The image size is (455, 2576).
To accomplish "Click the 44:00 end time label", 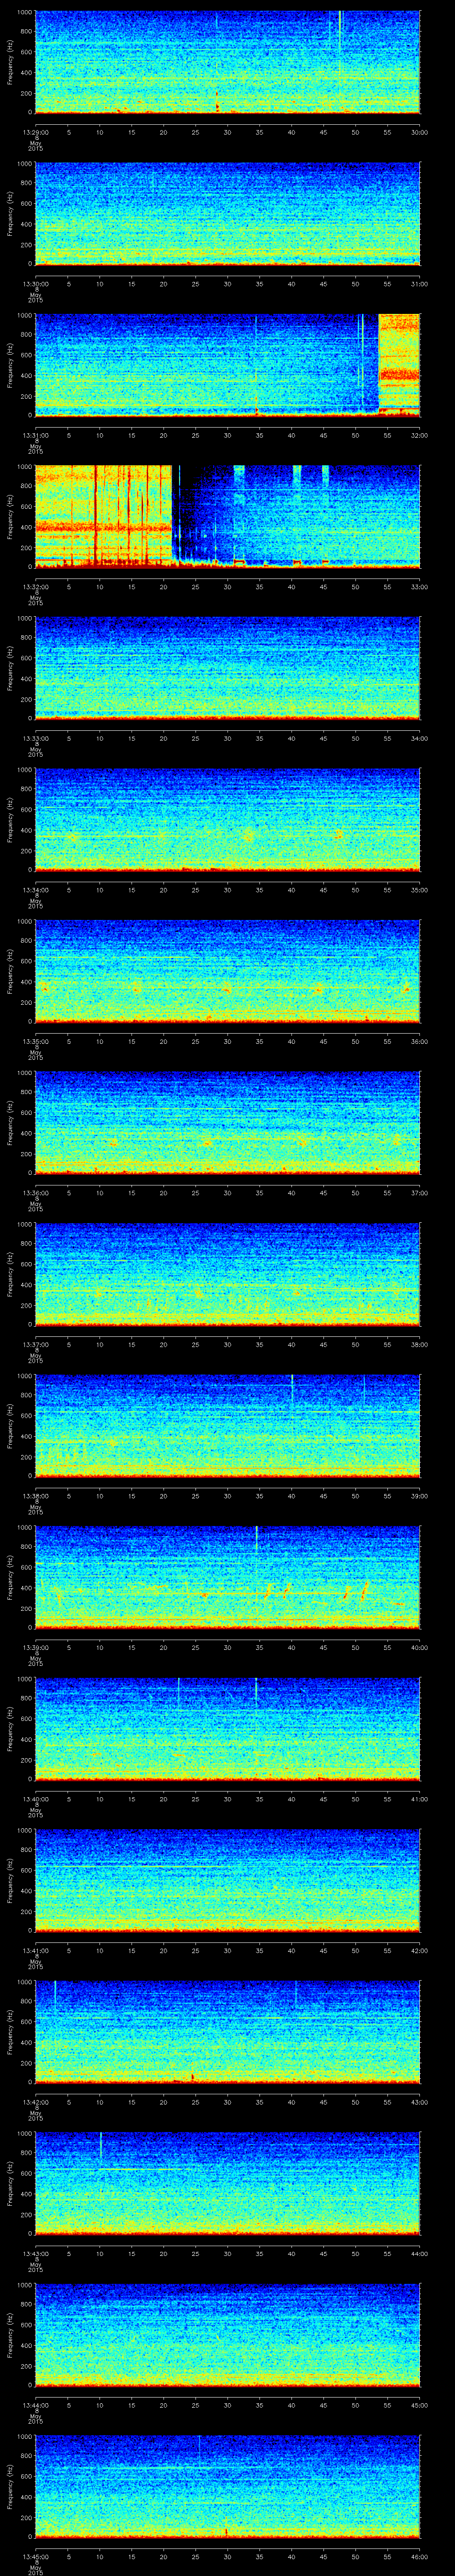I will point(420,2253).
